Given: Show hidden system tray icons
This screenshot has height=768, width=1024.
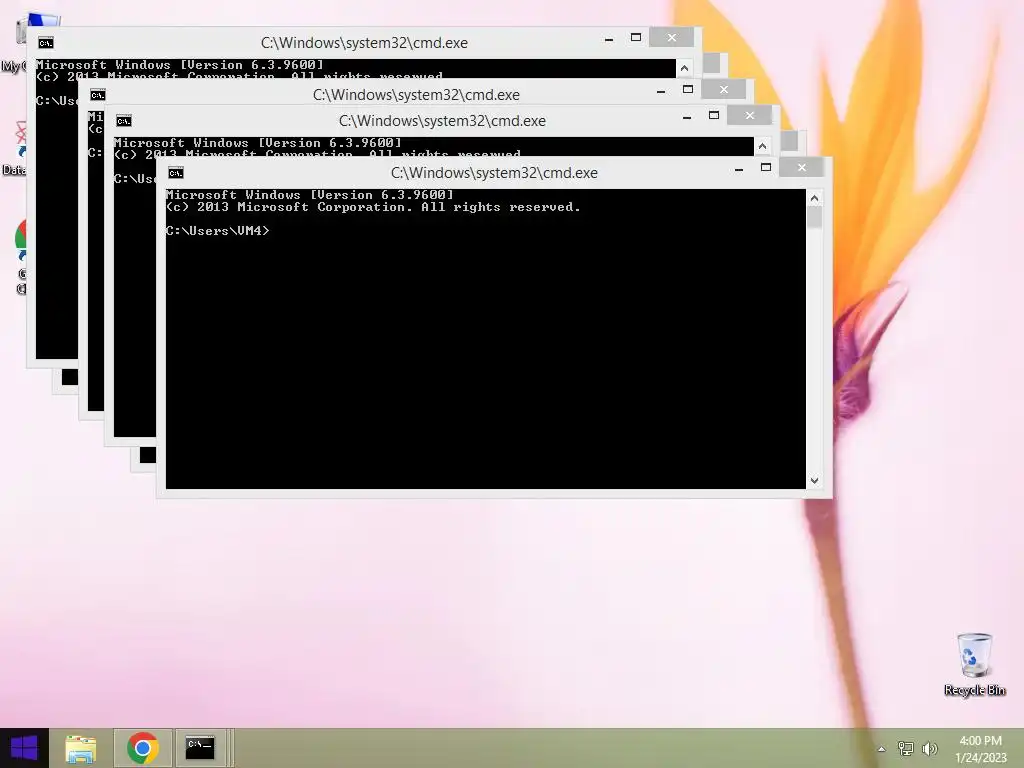Looking at the screenshot, I should (882, 749).
